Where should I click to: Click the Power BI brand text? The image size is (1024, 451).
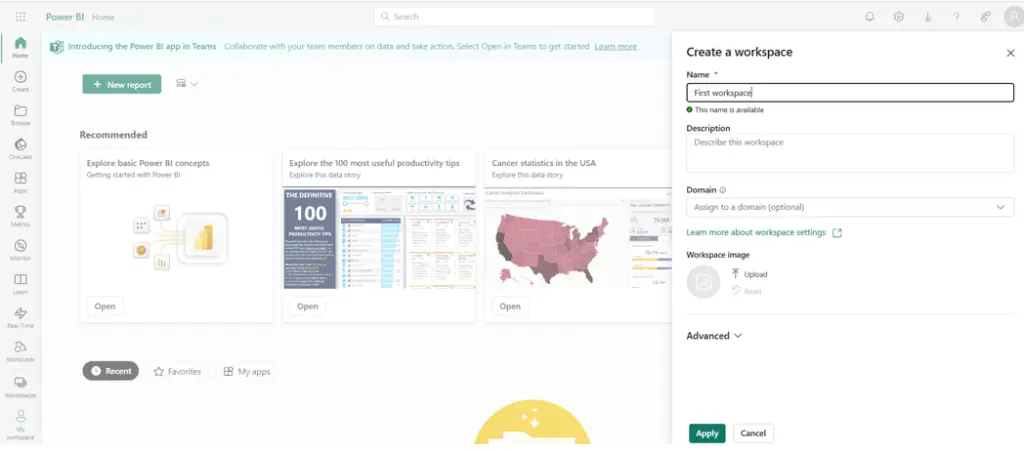pos(65,17)
